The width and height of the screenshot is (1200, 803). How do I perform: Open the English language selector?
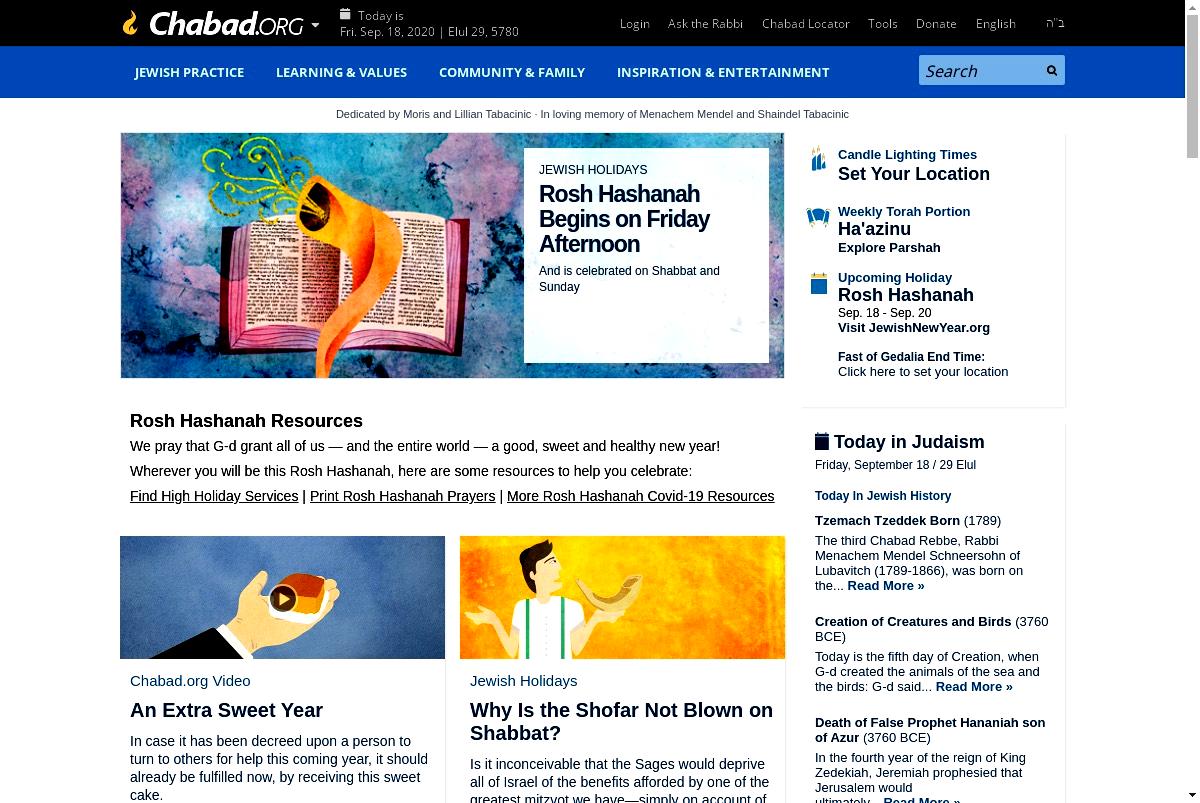996,23
